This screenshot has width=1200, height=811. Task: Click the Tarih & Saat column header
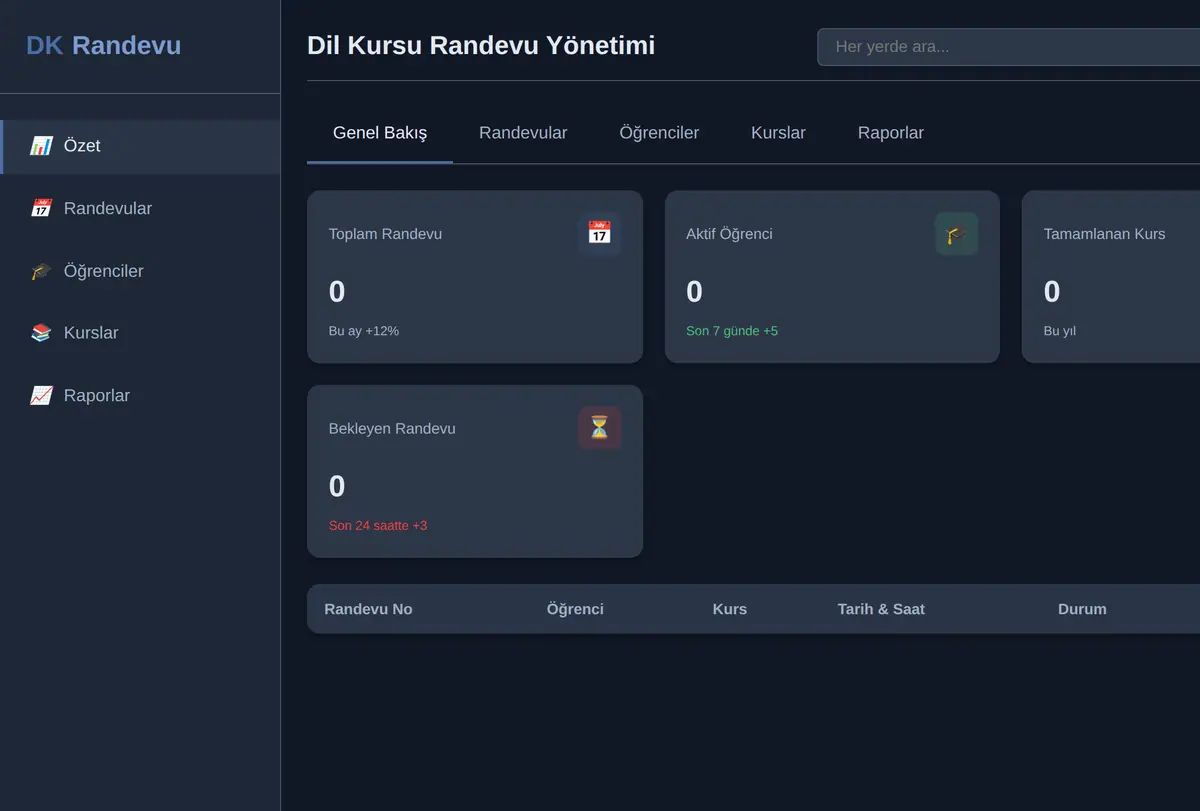click(881, 609)
